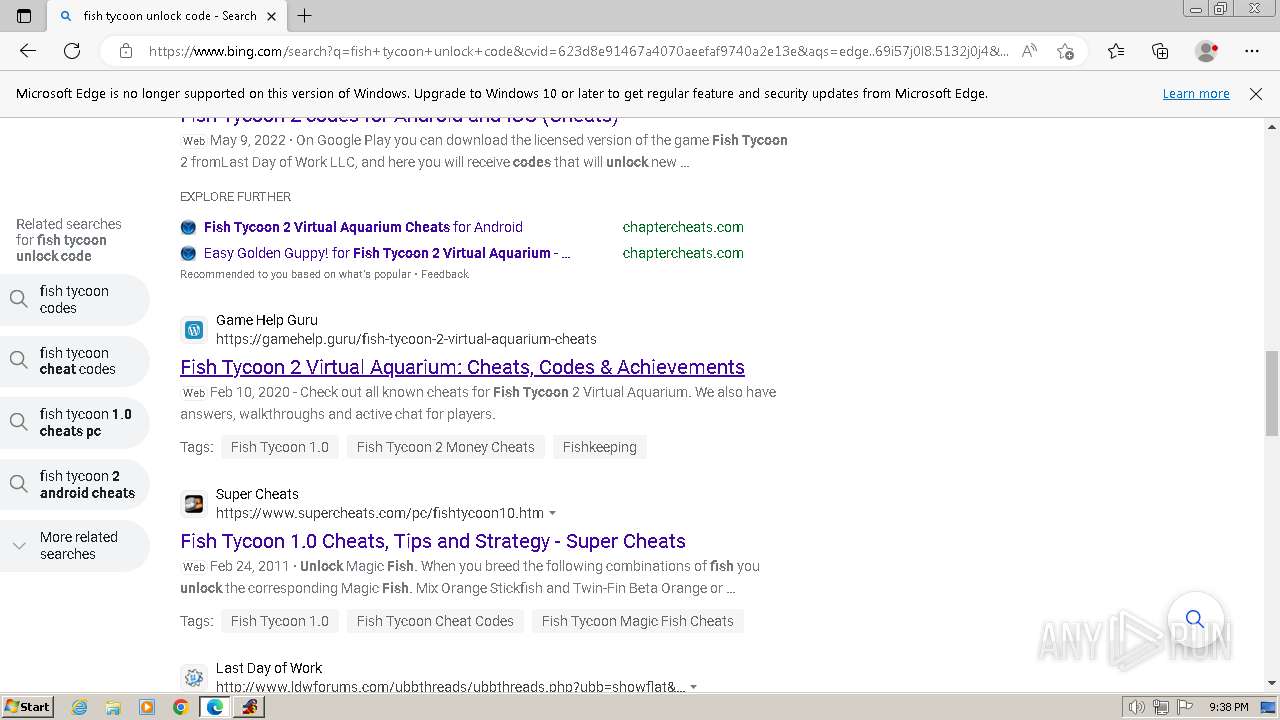Click scrollbar down arrow
Viewport: 1280px width, 720px height.
pyautogui.click(x=1272, y=683)
